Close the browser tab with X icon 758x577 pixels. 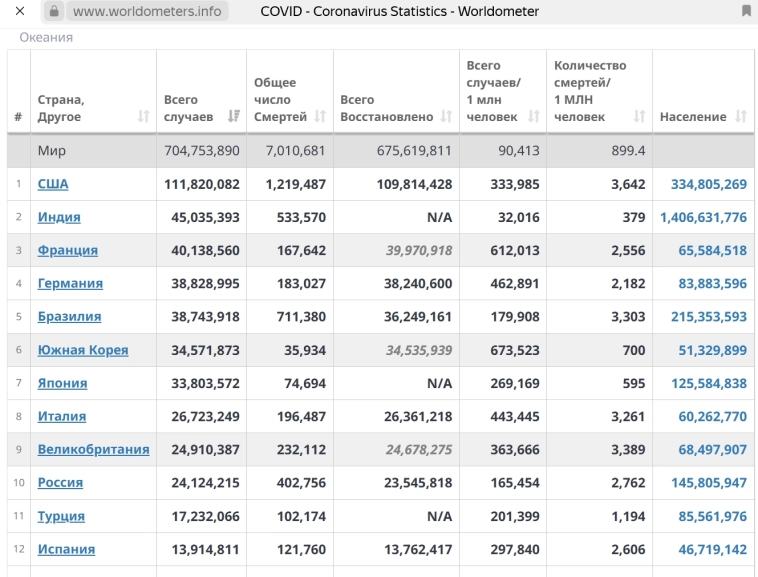19,12
